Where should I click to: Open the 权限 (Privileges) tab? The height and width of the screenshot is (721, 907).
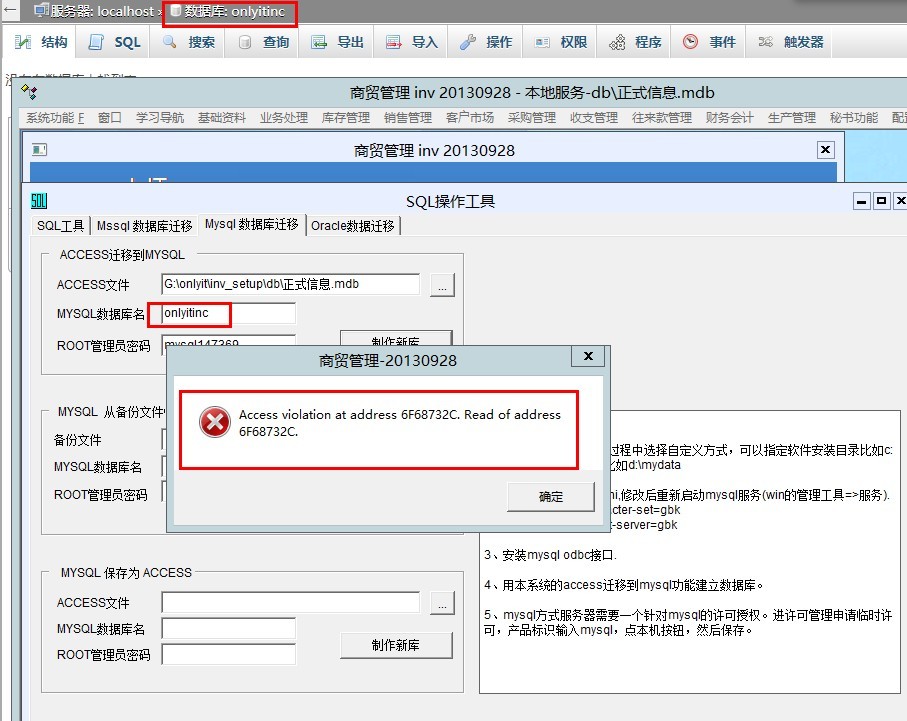coord(562,42)
